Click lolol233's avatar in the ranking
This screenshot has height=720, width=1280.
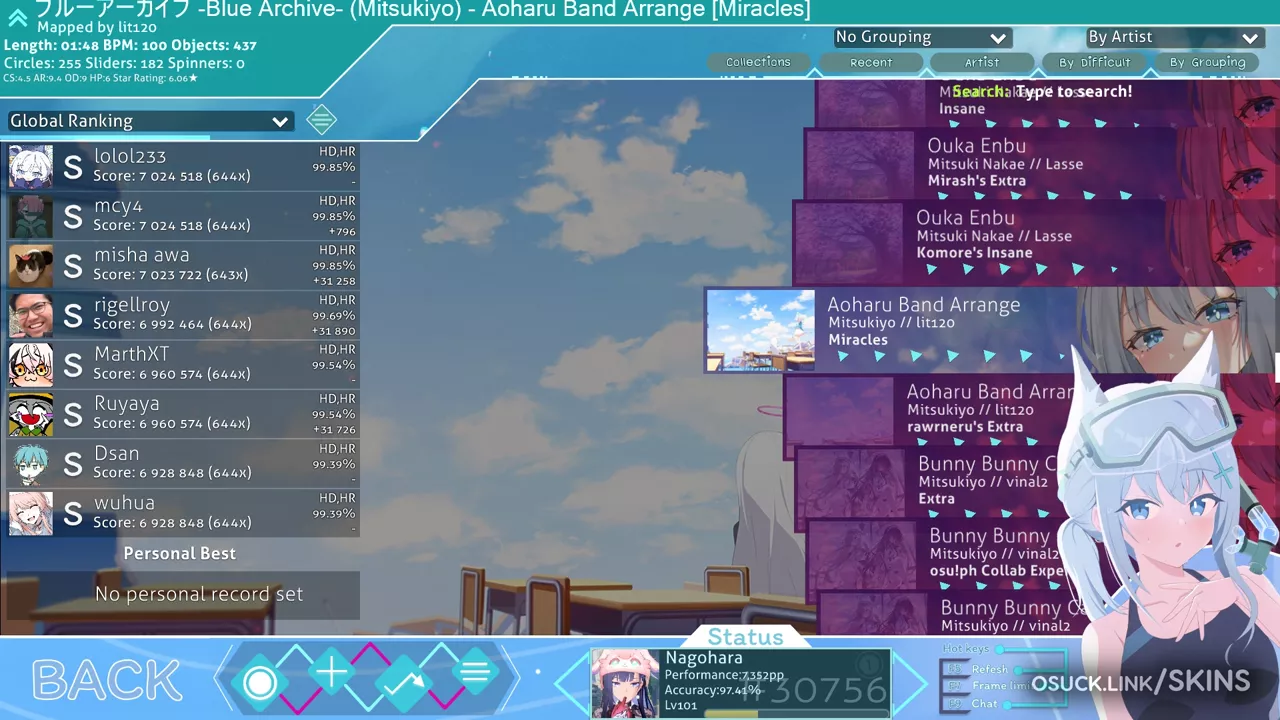[31, 167]
